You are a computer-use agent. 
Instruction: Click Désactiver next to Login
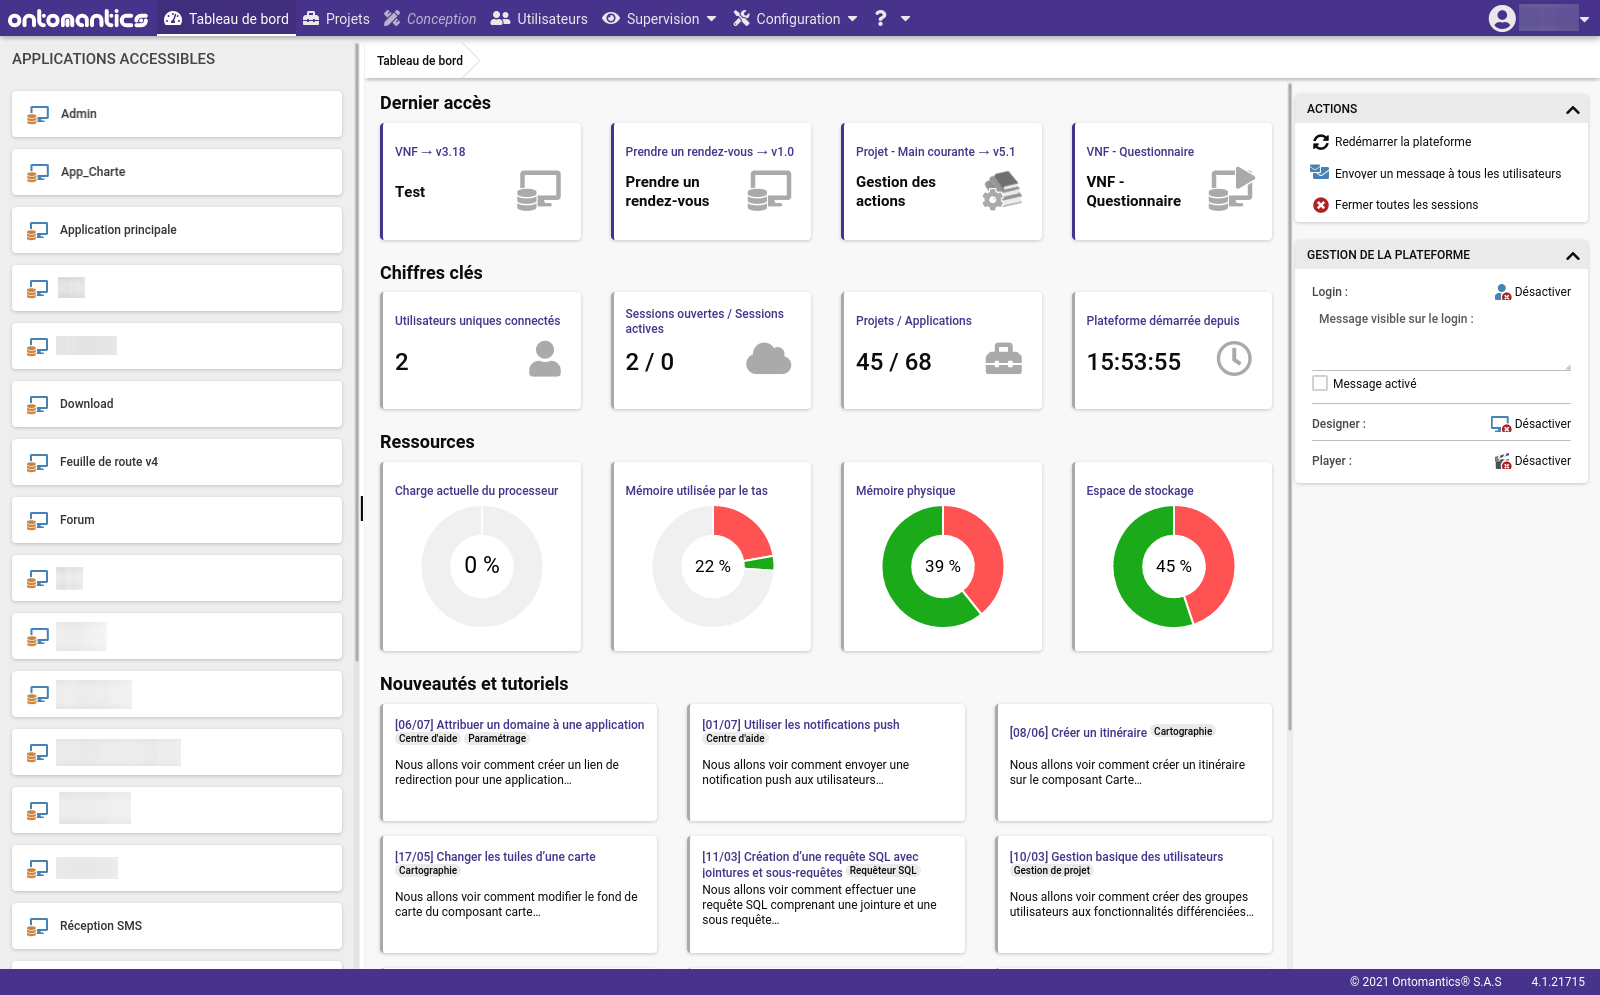pyautogui.click(x=1542, y=292)
